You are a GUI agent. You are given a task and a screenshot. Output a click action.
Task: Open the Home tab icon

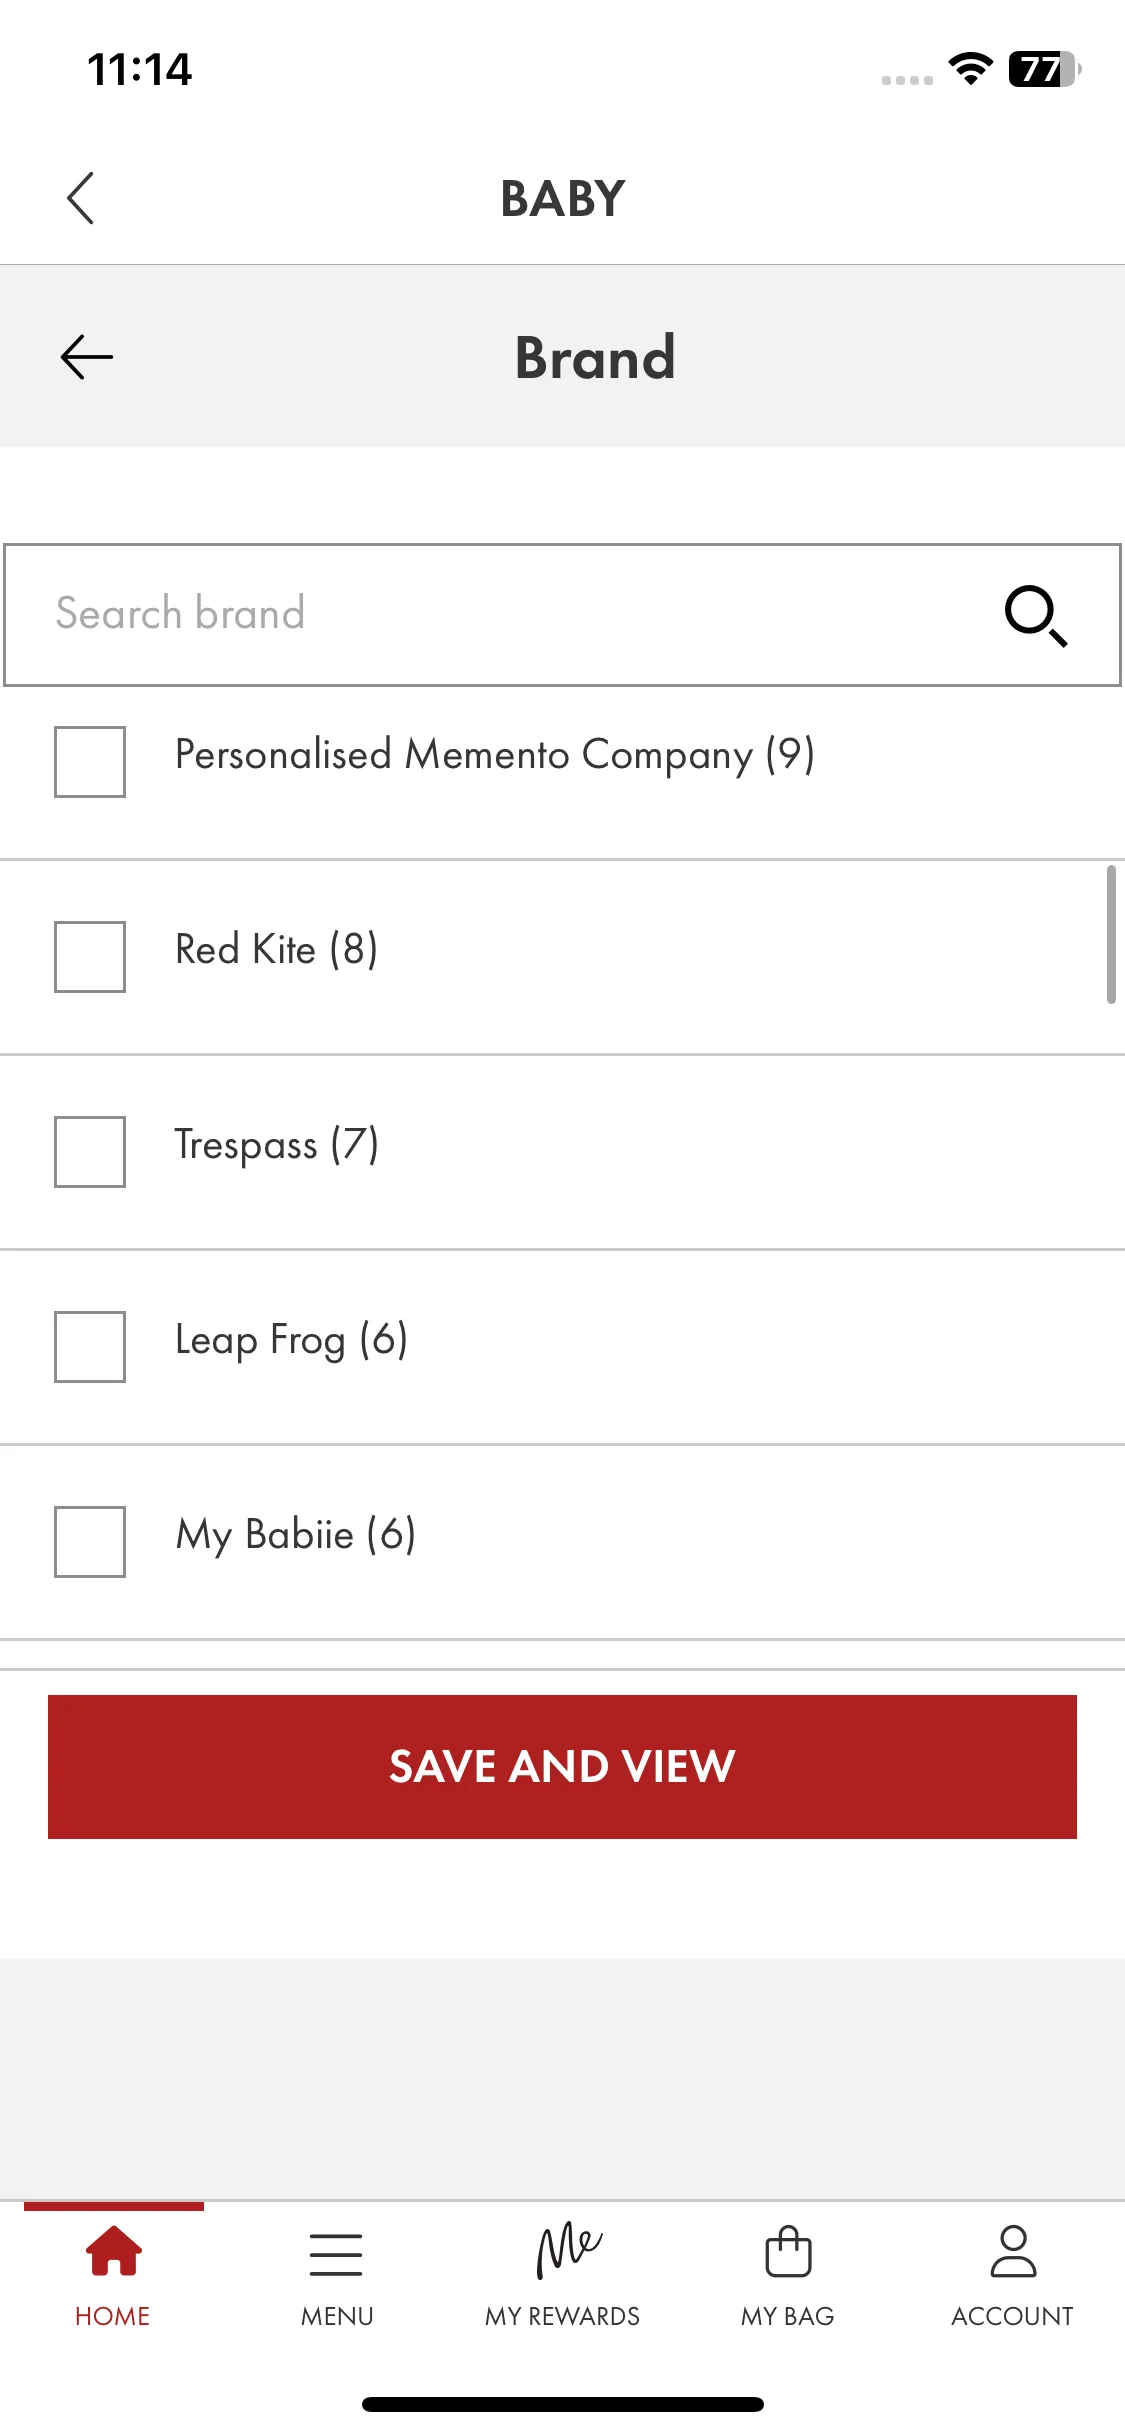click(113, 2251)
